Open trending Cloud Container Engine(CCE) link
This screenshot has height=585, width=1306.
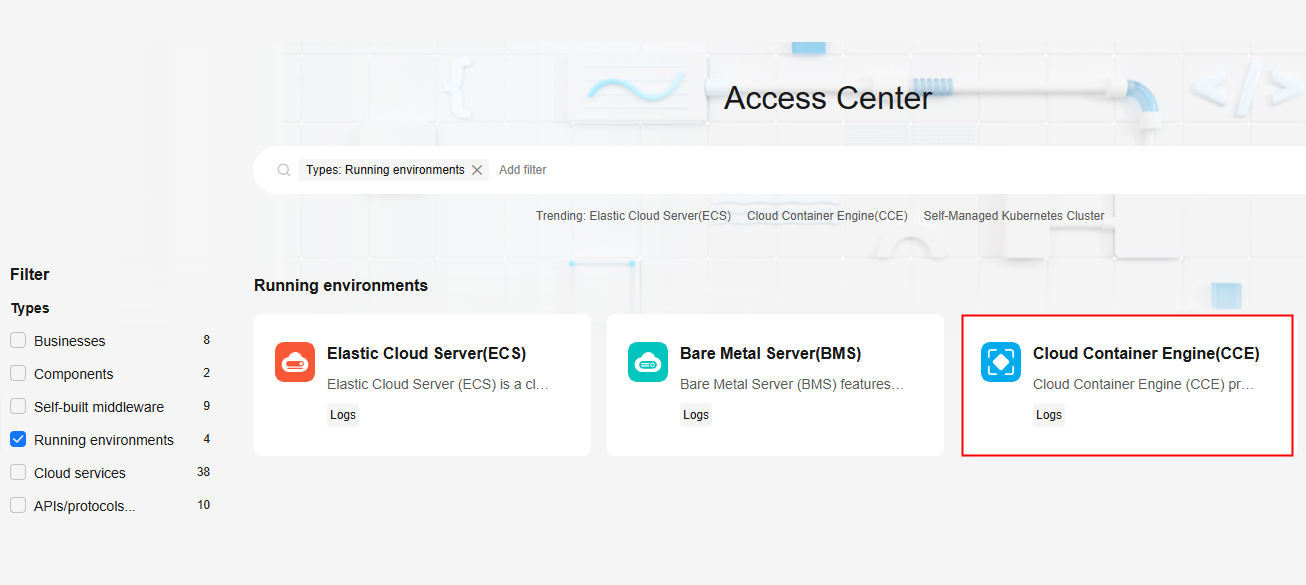[x=827, y=216]
